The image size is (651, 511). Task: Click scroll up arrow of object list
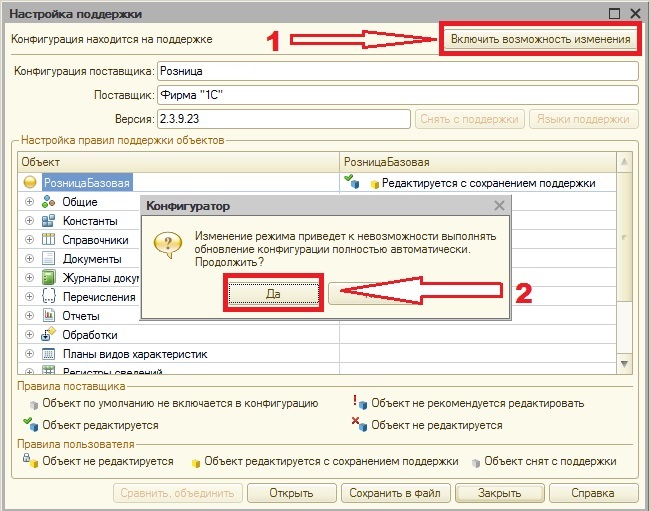(624, 161)
